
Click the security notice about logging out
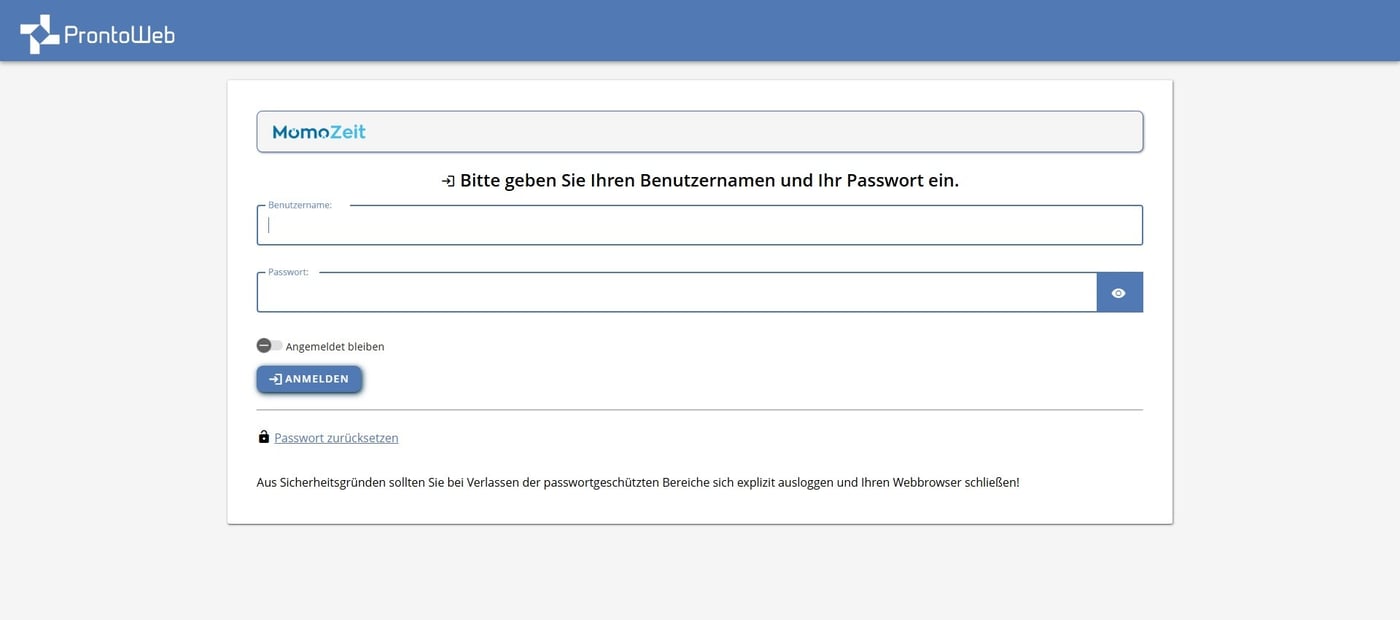pyautogui.click(x=638, y=482)
